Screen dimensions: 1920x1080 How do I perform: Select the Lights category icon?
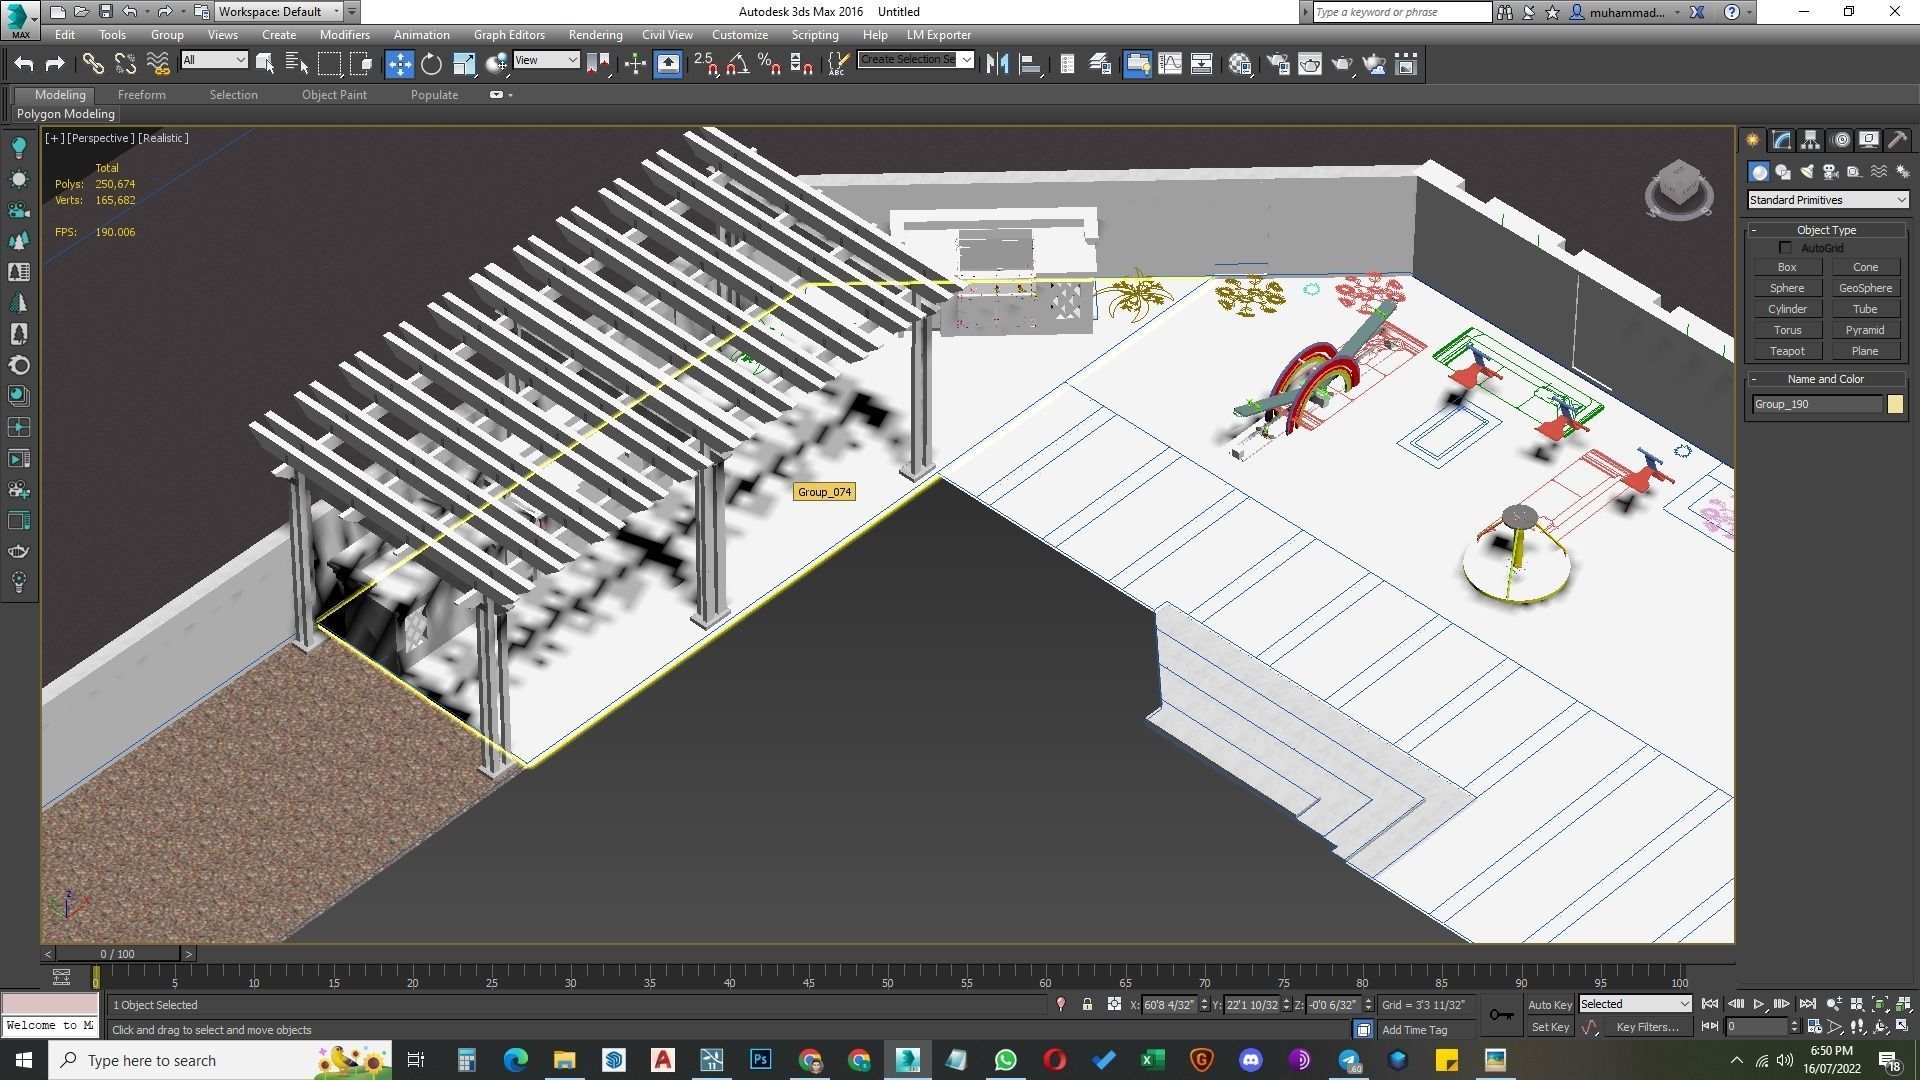coord(1806,172)
